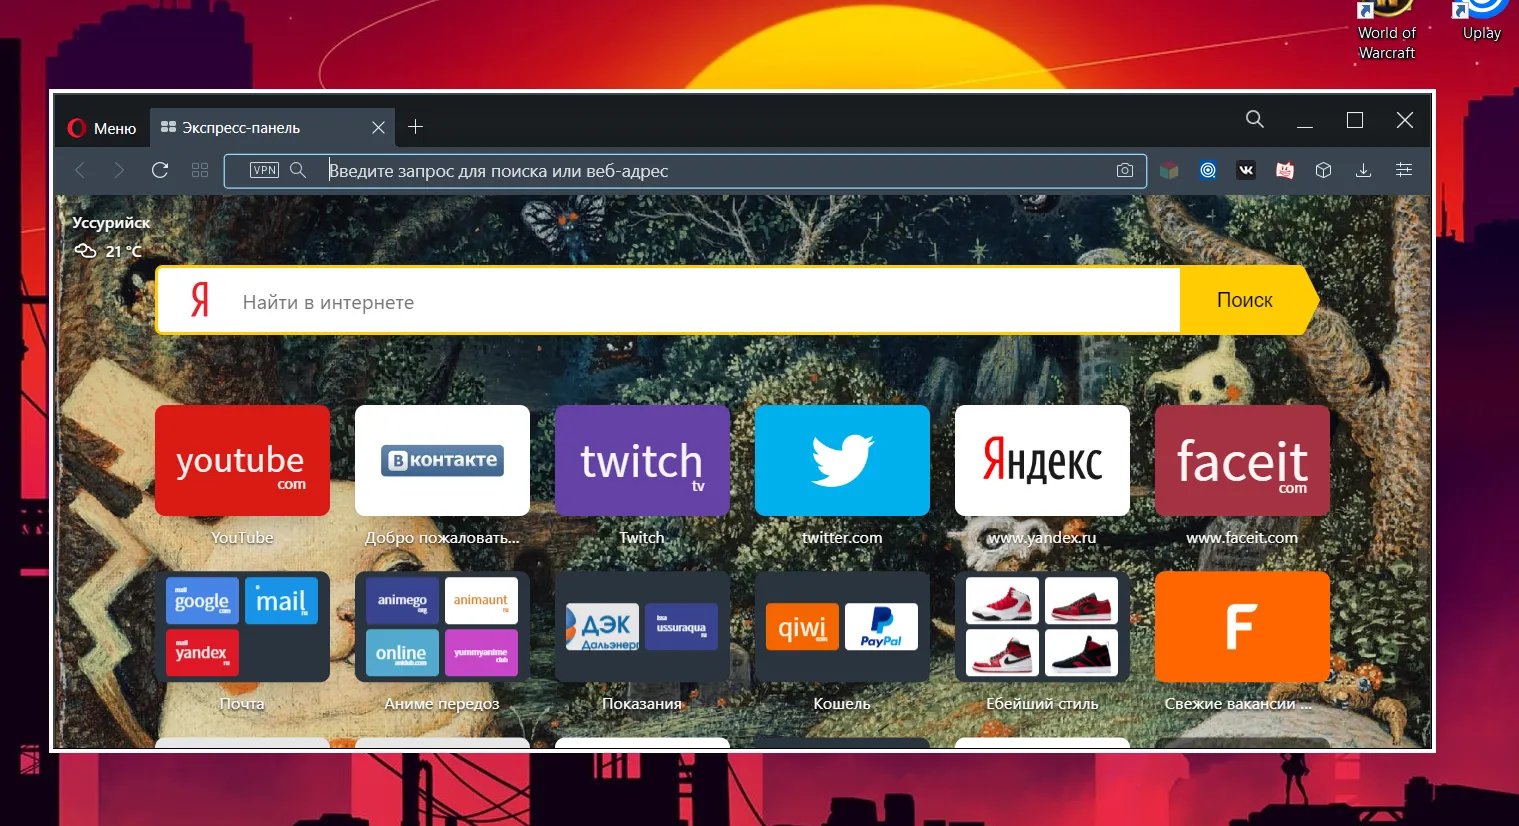Click the YouTube tile caption

242,538
